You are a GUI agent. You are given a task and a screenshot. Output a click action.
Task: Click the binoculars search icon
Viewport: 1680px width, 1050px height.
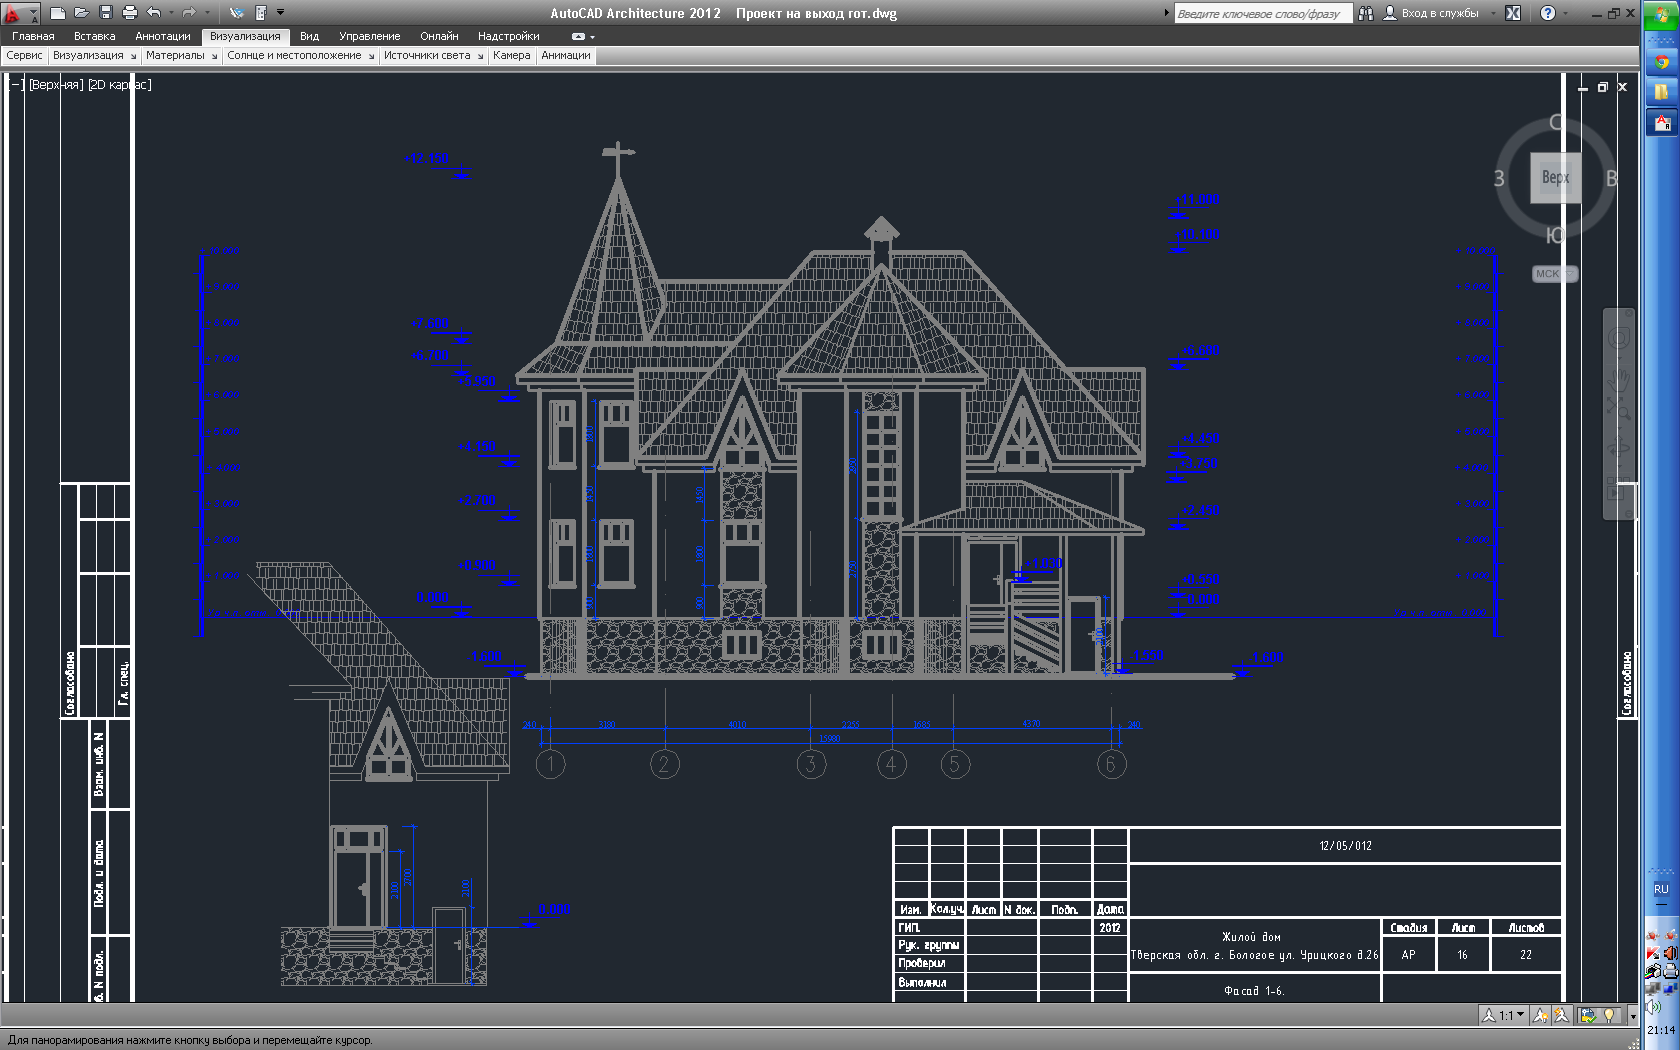tap(1365, 13)
